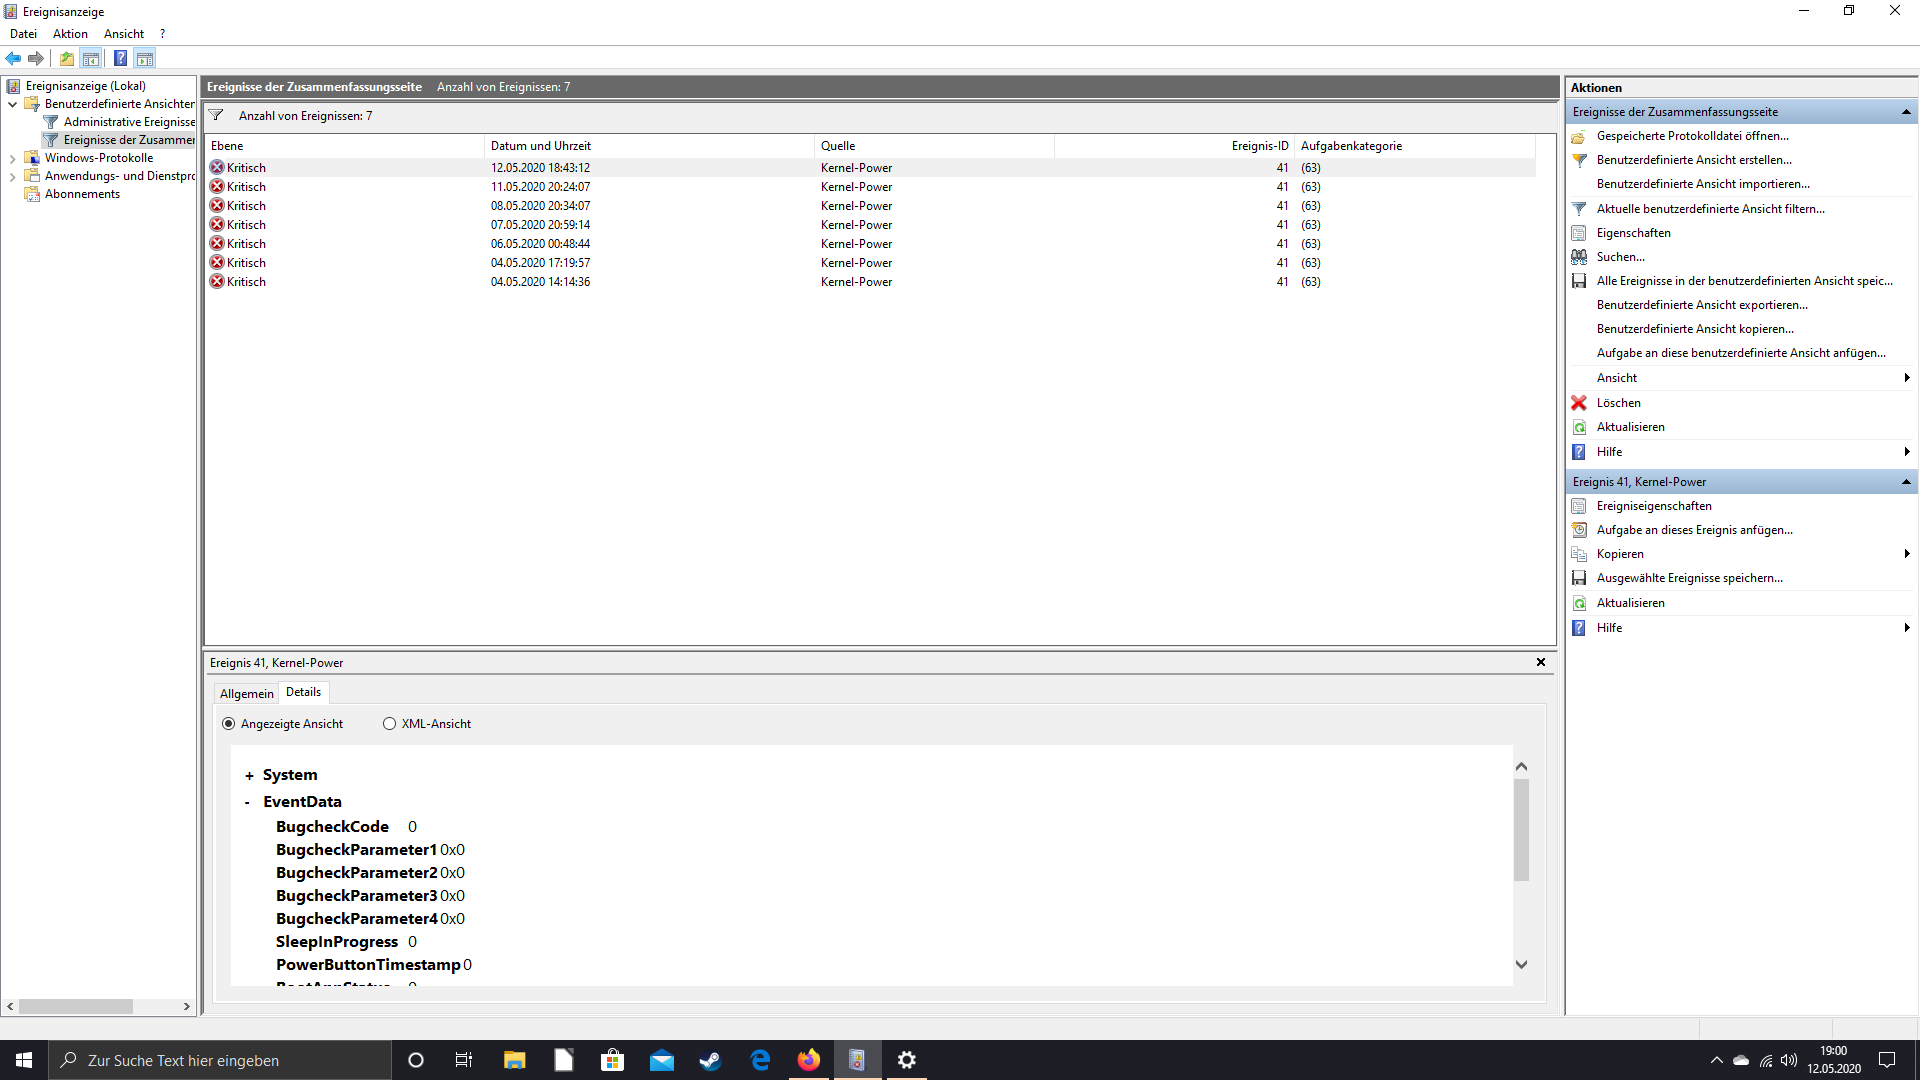Click the blue Help toolbar icon
The image size is (1920, 1080).
120,58
